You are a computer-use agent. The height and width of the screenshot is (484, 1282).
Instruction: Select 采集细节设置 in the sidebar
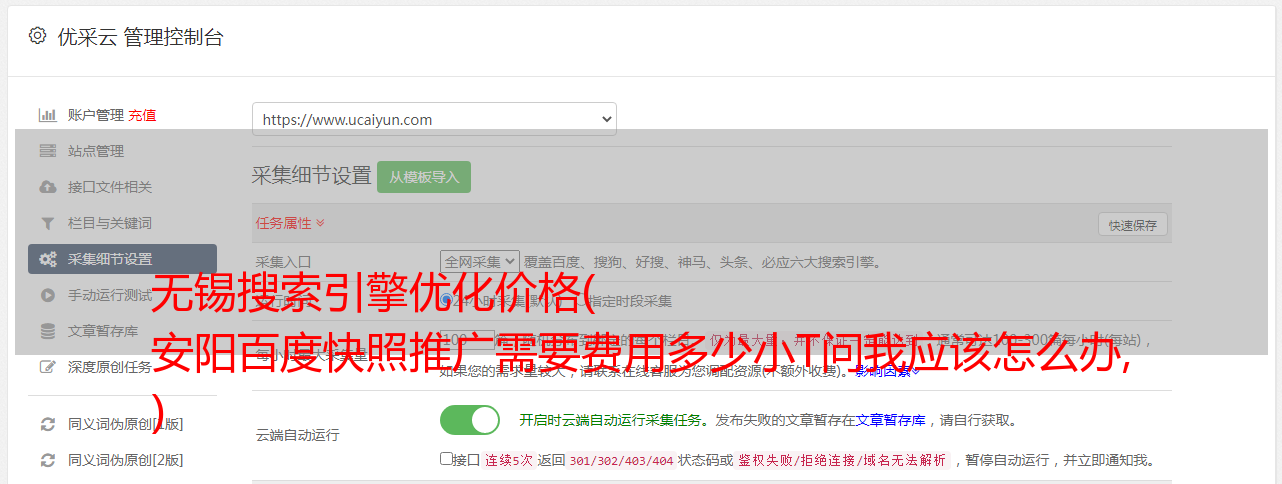pyautogui.click(x=122, y=259)
